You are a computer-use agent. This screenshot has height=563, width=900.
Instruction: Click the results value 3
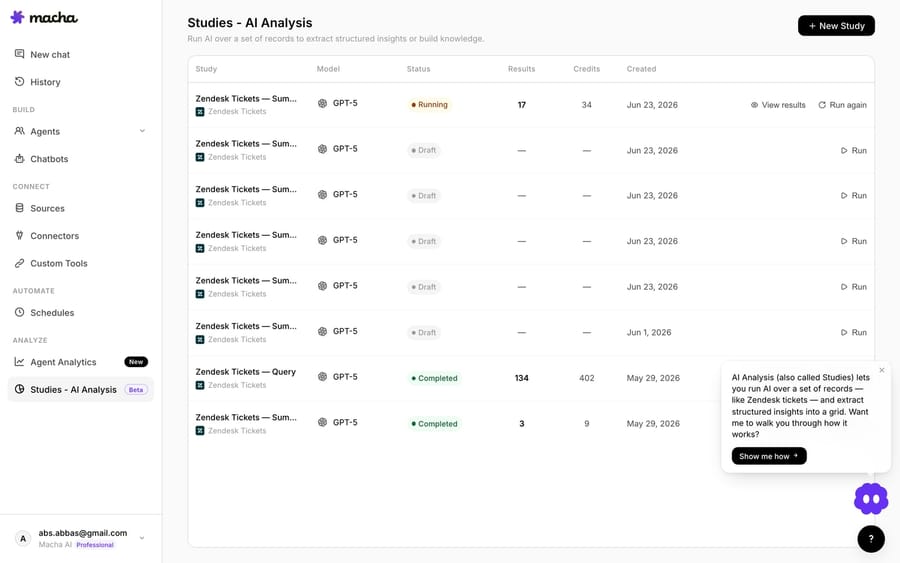[x=521, y=424]
